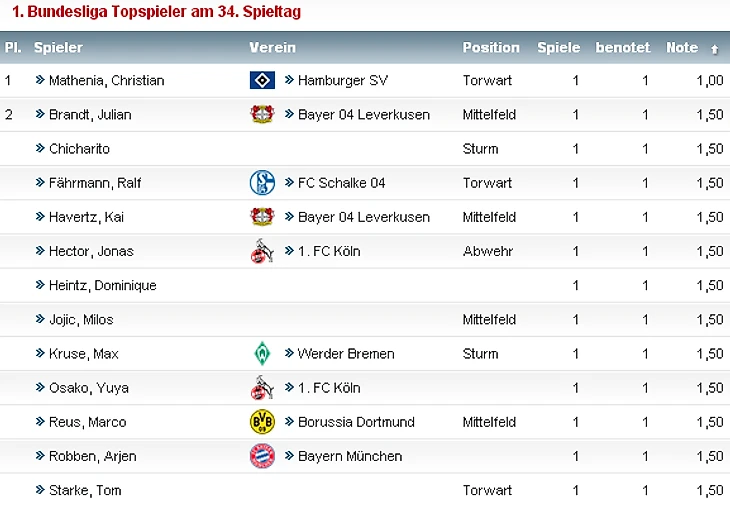Click the Verein column header
Screen dimensions: 730x505
272,47
